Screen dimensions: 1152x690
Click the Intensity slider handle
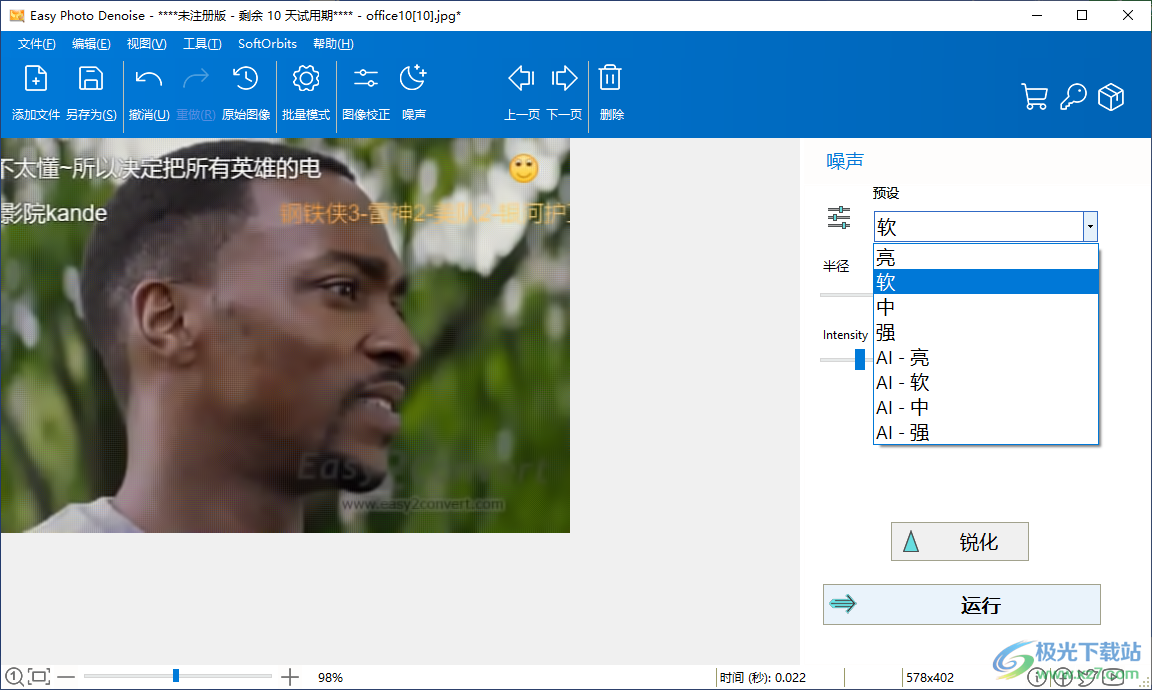coord(860,359)
